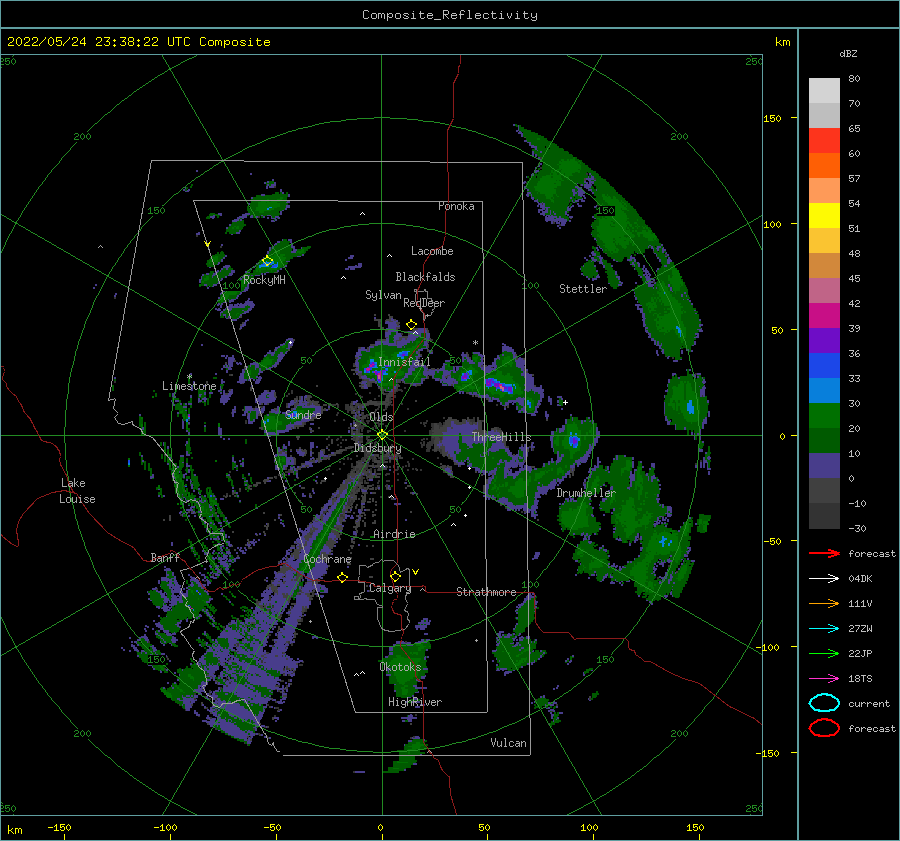This screenshot has height=841, width=900.
Task: Click the cyan current ellipse in legend
Action: [x=824, y=703]
